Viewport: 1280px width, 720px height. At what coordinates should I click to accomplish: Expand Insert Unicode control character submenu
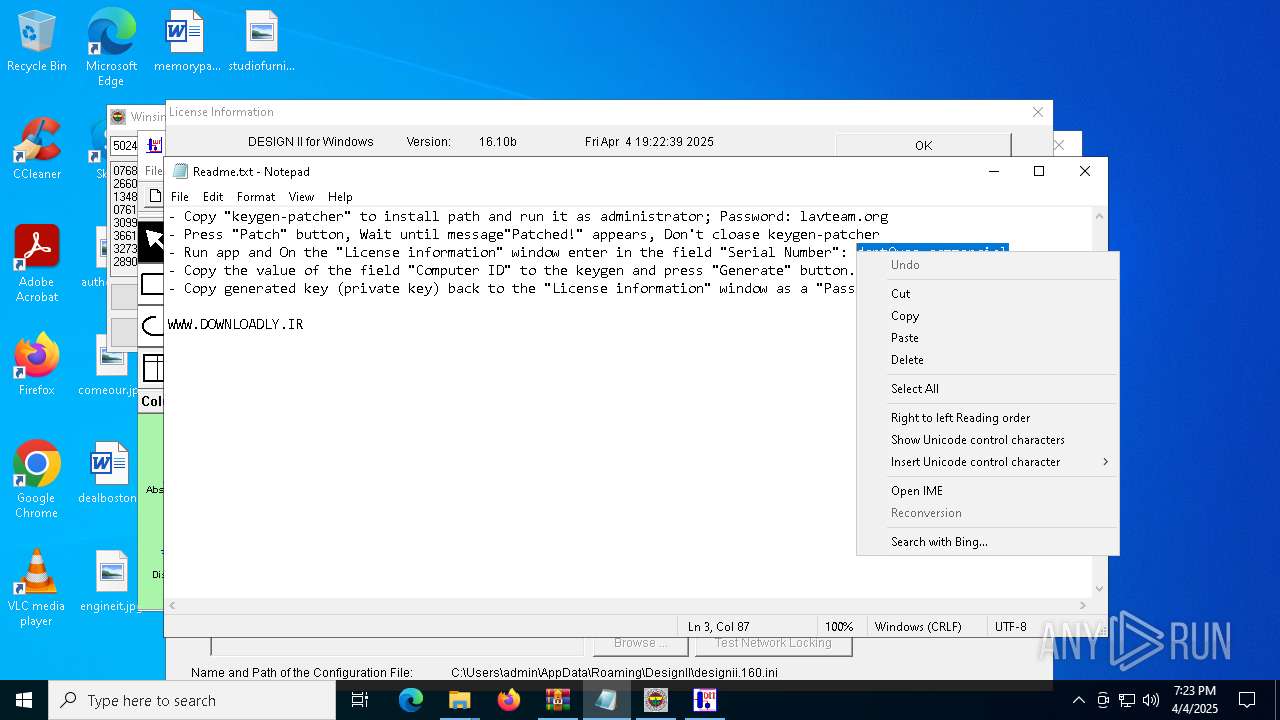(x=988, y=462)
